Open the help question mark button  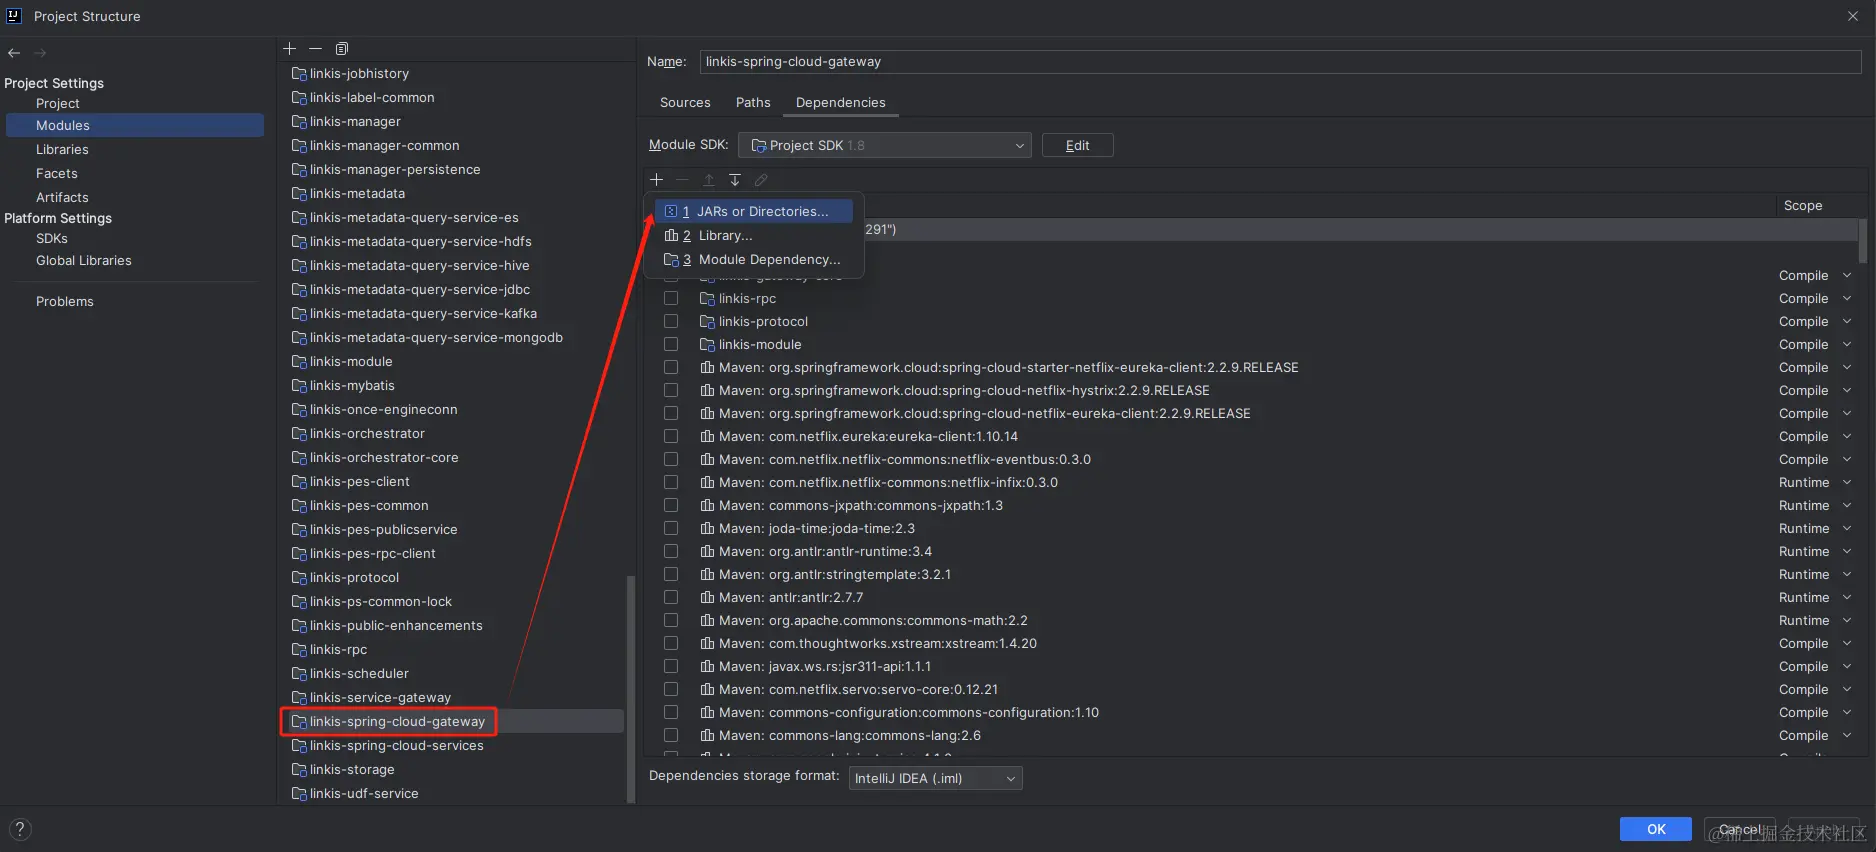coord(20,829)
